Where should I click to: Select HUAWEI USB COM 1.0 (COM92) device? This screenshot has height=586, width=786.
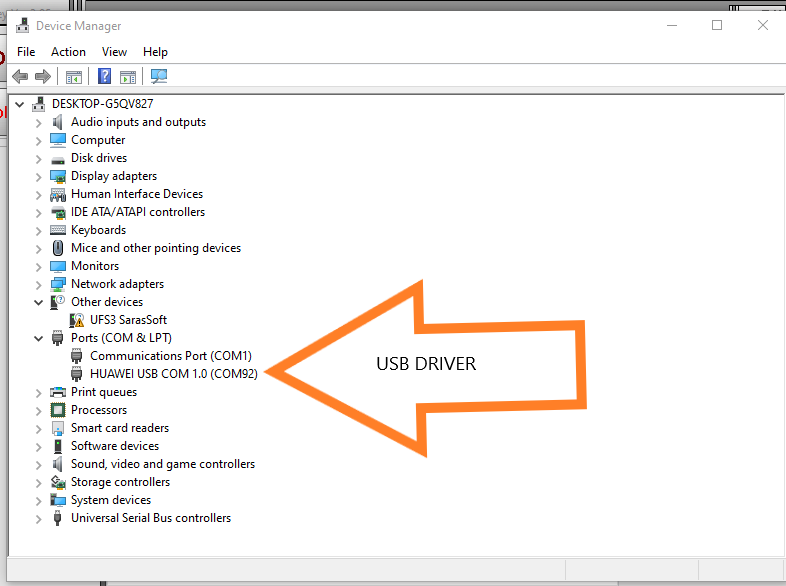coord(173,374)
